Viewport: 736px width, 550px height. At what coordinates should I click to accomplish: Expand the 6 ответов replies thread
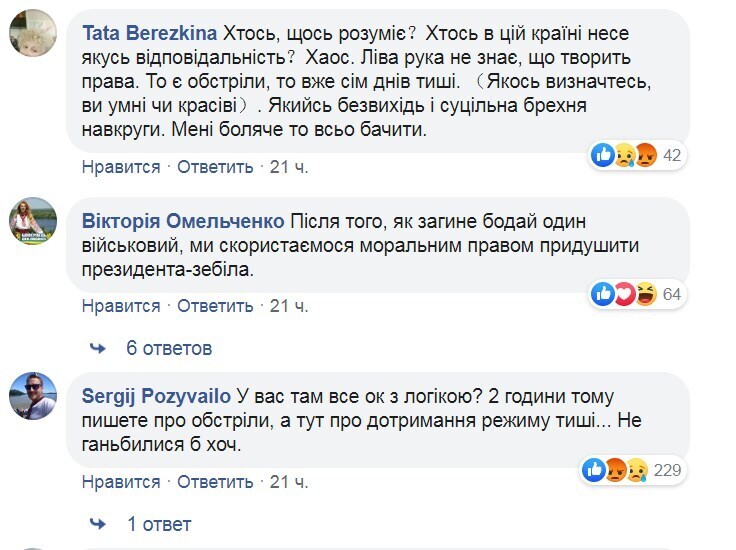pyautogui.click(x=169, y=349)
